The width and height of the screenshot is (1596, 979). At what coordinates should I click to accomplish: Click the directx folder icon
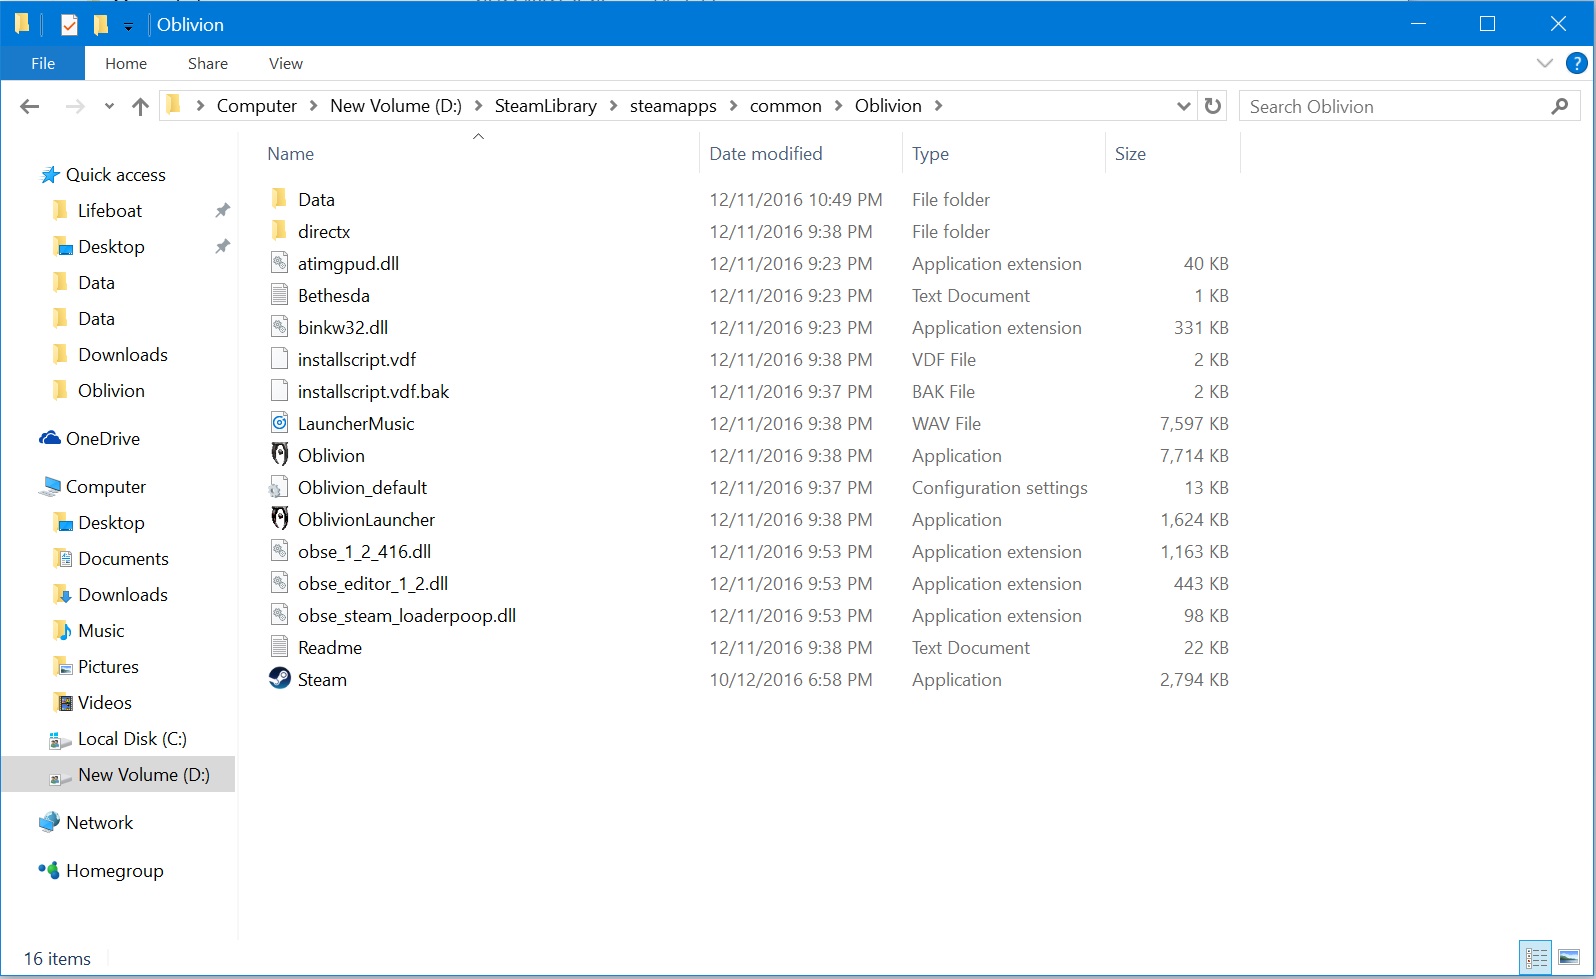(x=280, y=231)
